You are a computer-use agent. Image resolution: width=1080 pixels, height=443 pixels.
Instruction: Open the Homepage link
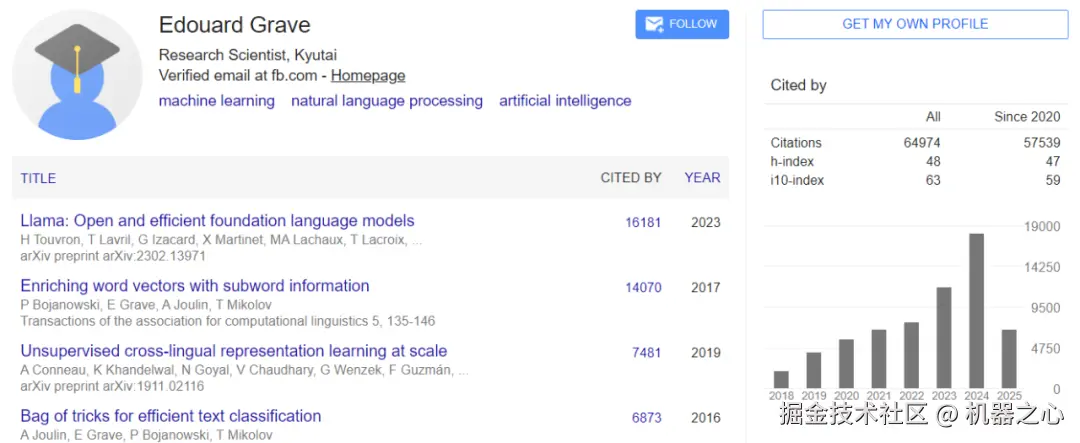368,75
